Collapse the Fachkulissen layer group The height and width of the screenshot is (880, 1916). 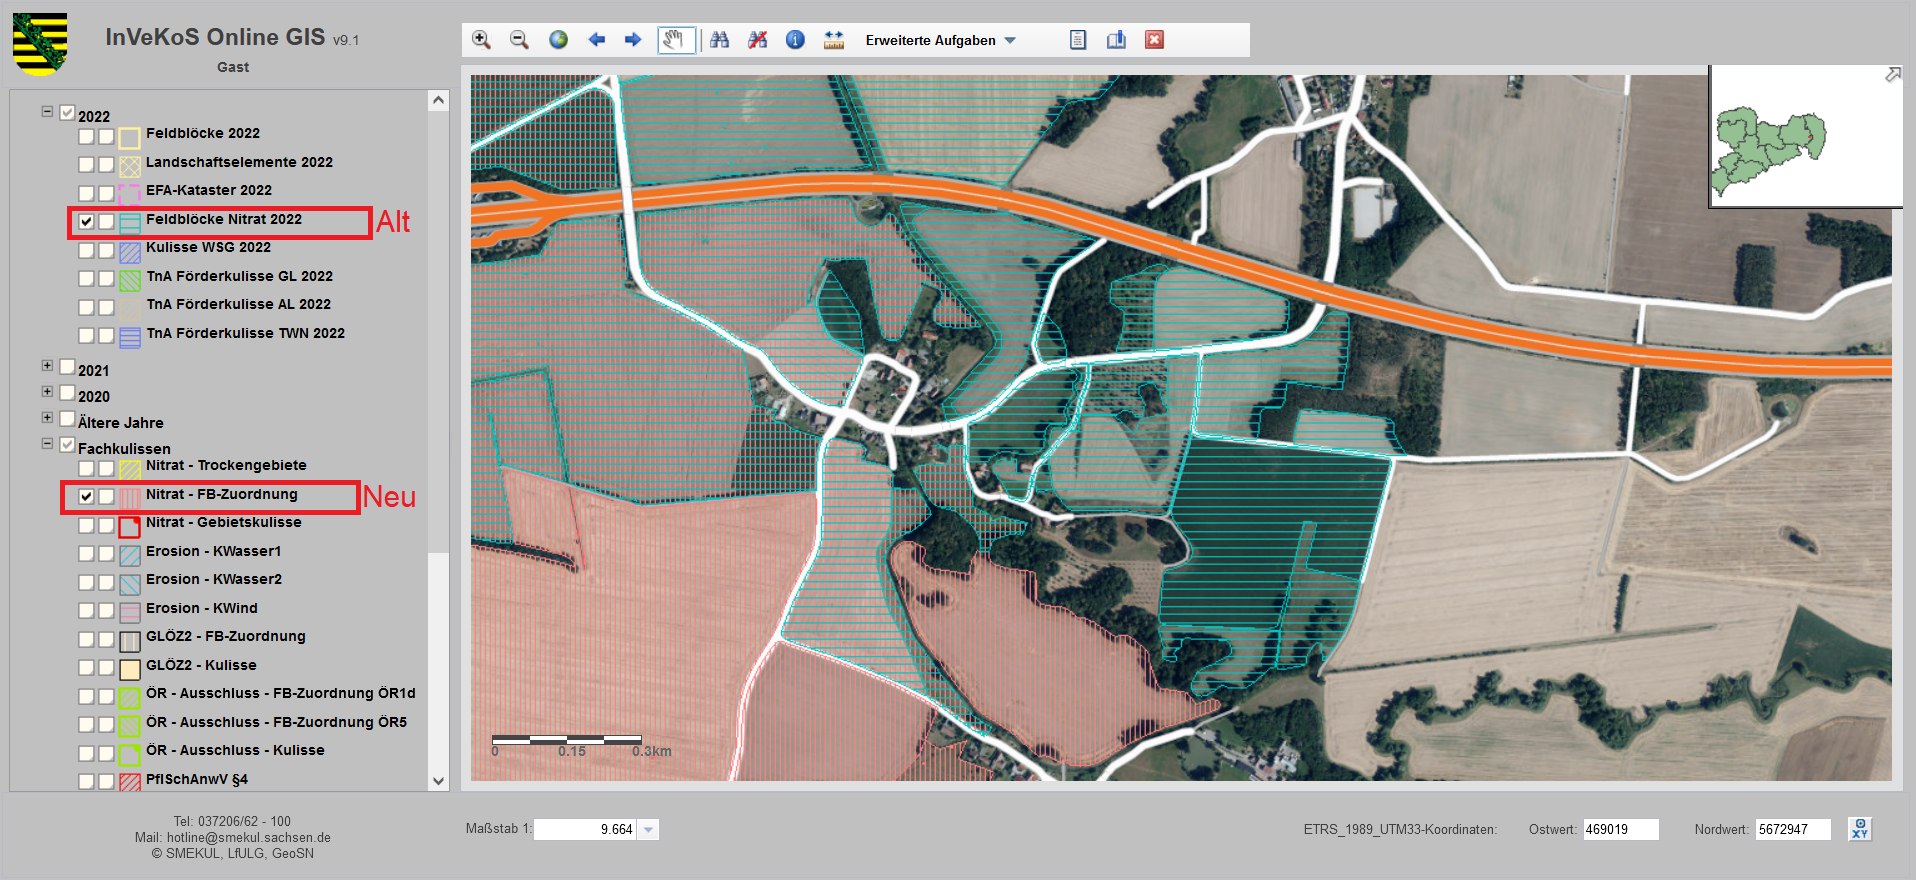[x=47, y=443]
